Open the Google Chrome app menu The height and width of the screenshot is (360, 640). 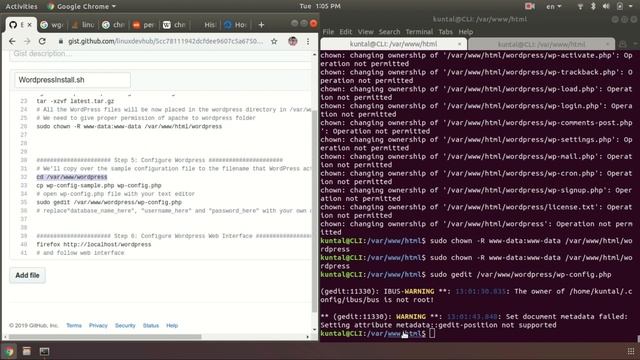point(82,6)
